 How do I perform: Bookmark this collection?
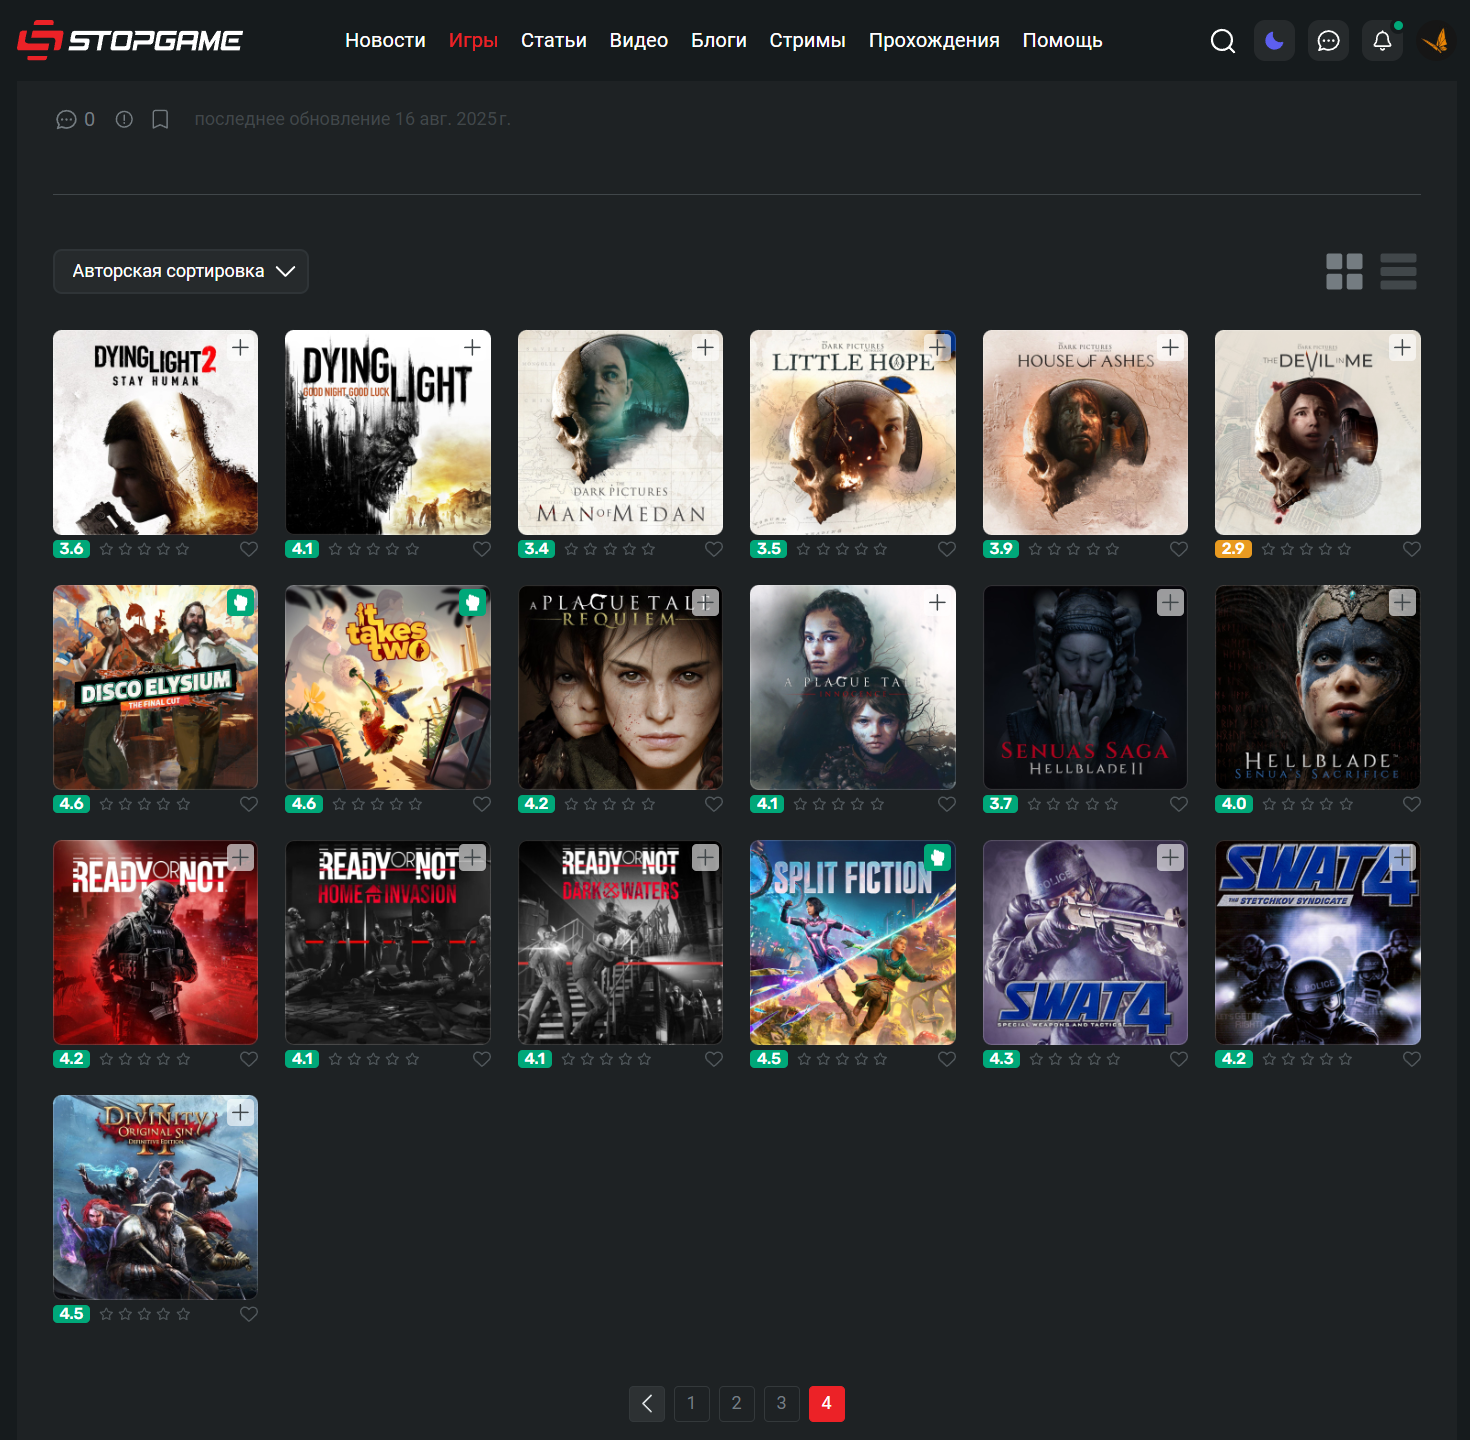(x=160, y=120)
